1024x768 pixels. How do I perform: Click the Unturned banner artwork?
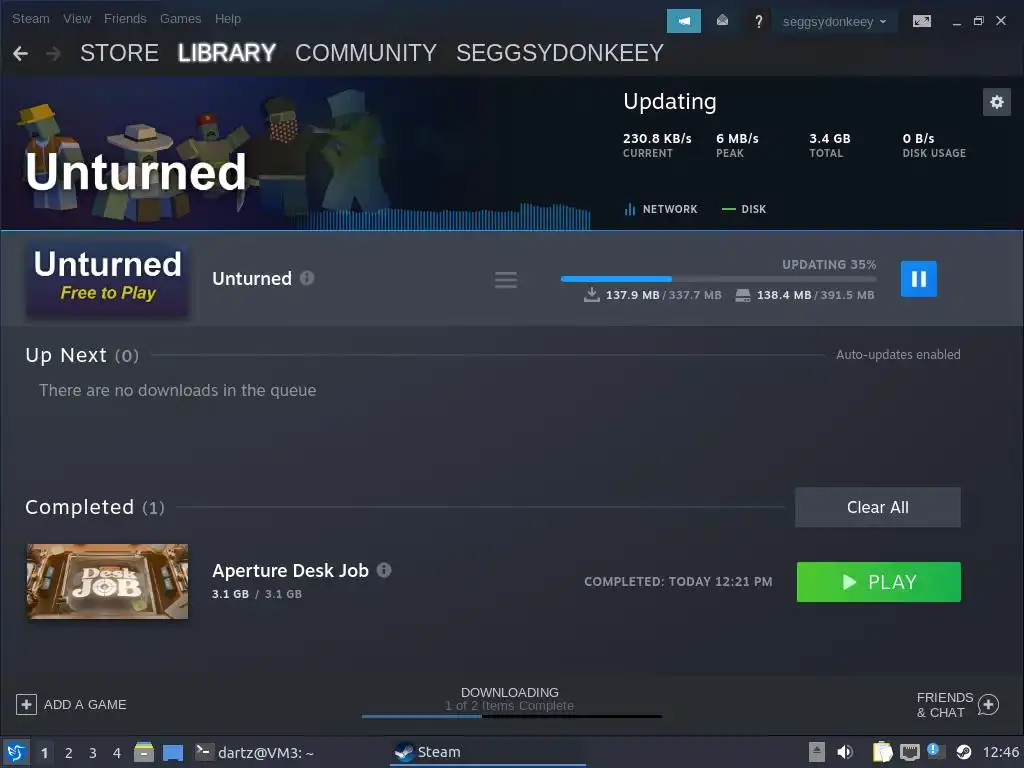tap(295, 153)
